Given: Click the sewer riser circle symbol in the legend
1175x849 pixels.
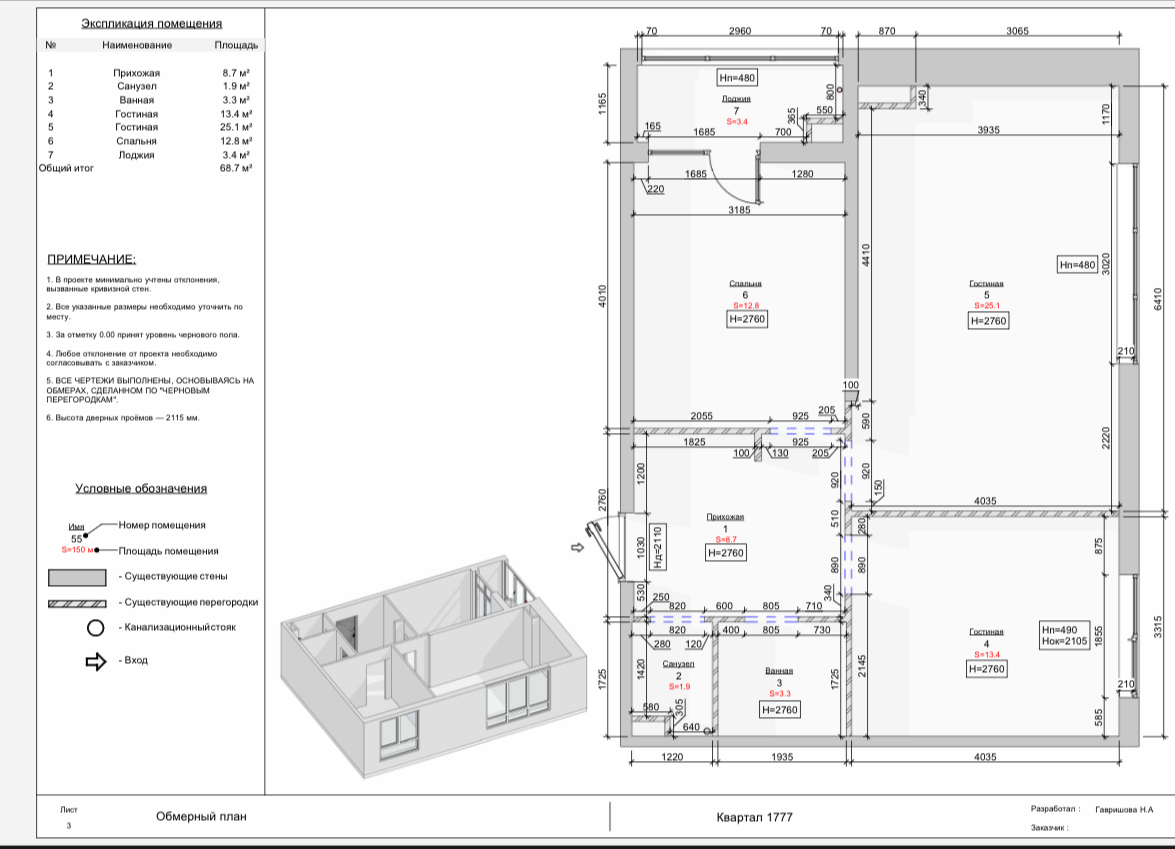Looking at the screenshot, I should [95, 627].
